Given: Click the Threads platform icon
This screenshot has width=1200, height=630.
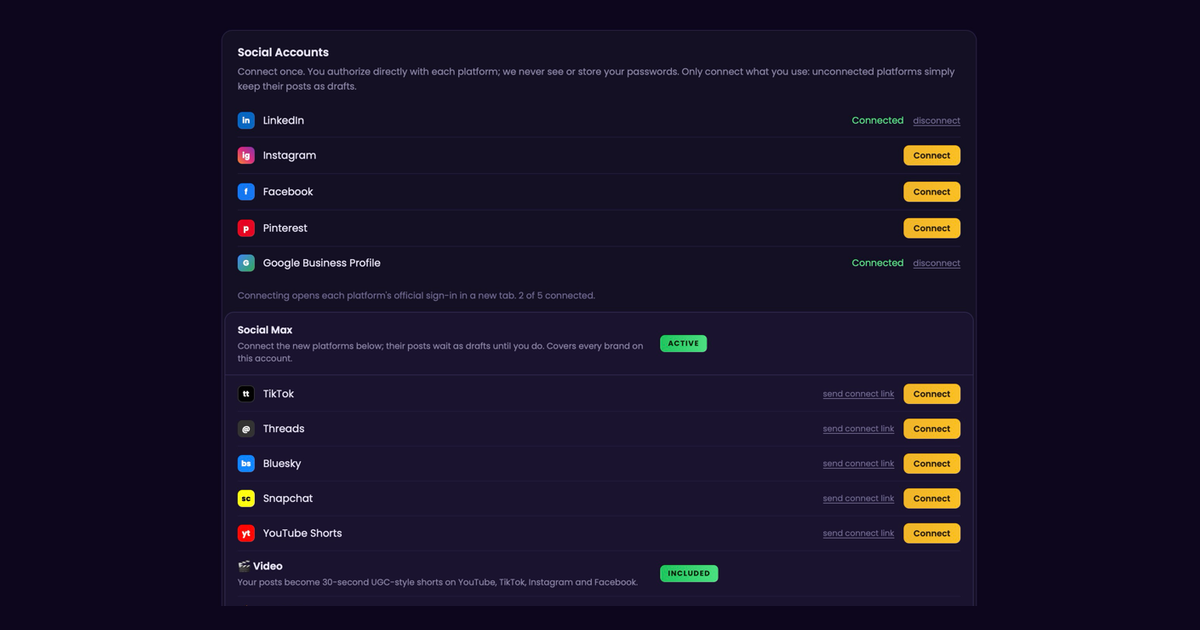Looking at the screenshot, I should point(246,429).
